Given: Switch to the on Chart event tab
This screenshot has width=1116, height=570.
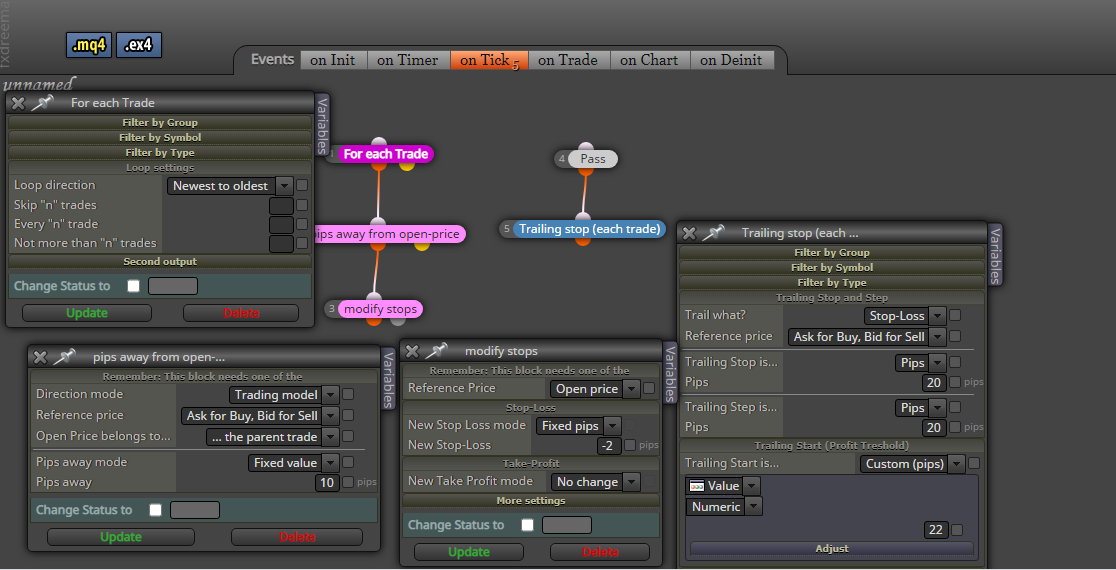Looking at the screenshot, I should coord(649,60).
